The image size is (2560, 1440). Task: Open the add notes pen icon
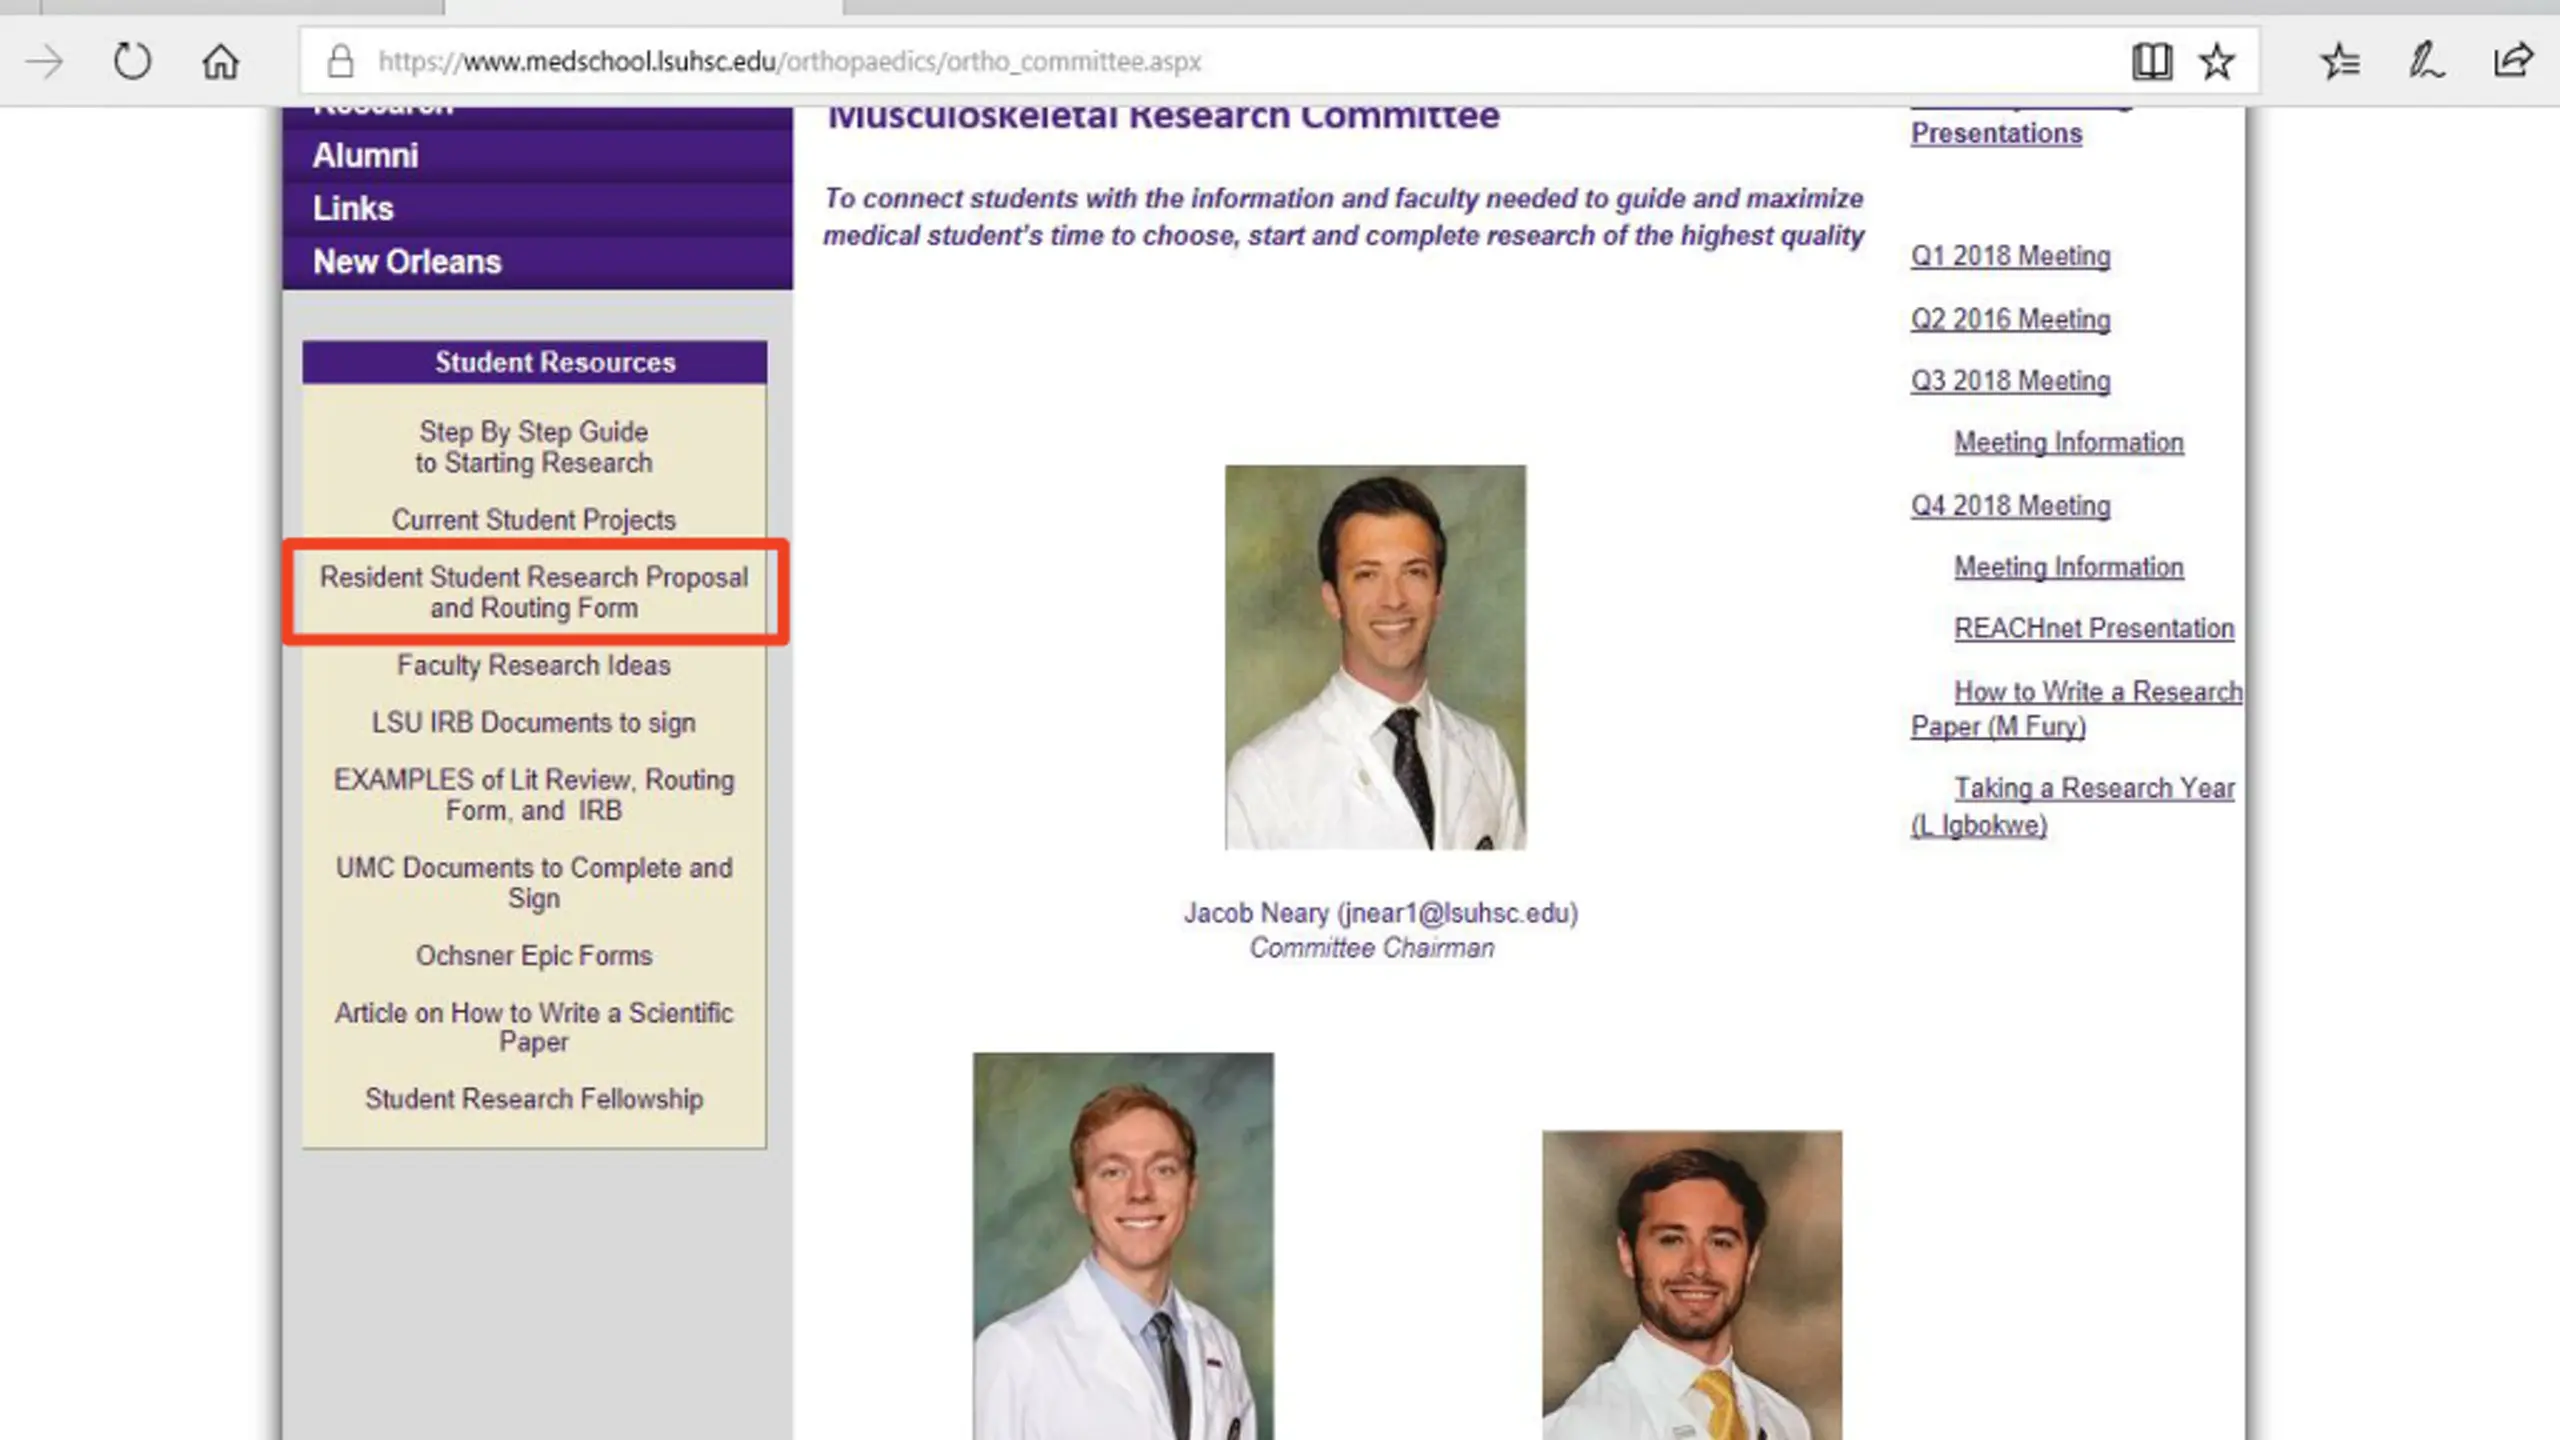(2426, 62)
